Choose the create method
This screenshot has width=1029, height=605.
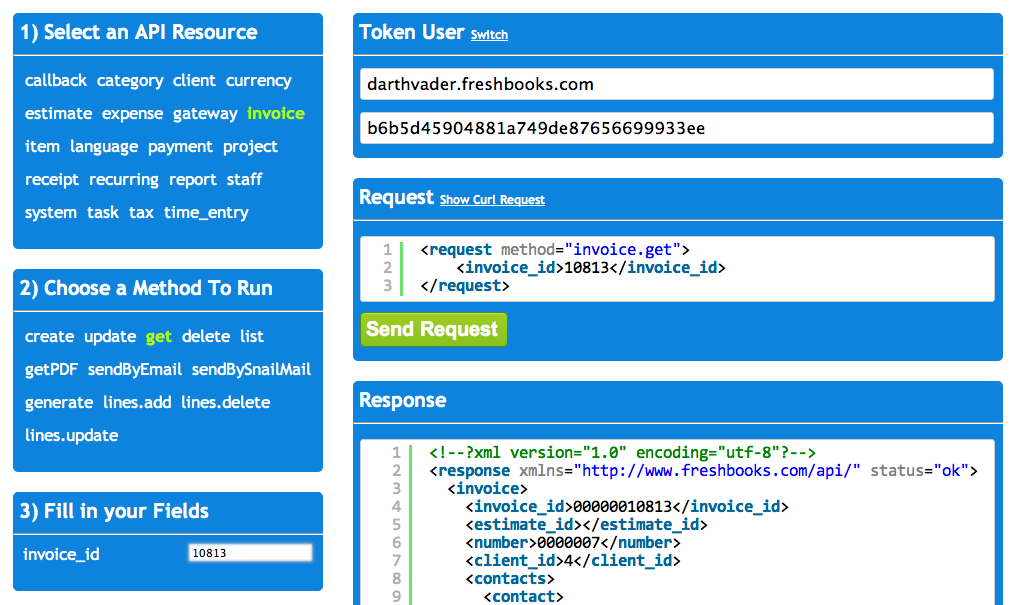tap(49, 337)
